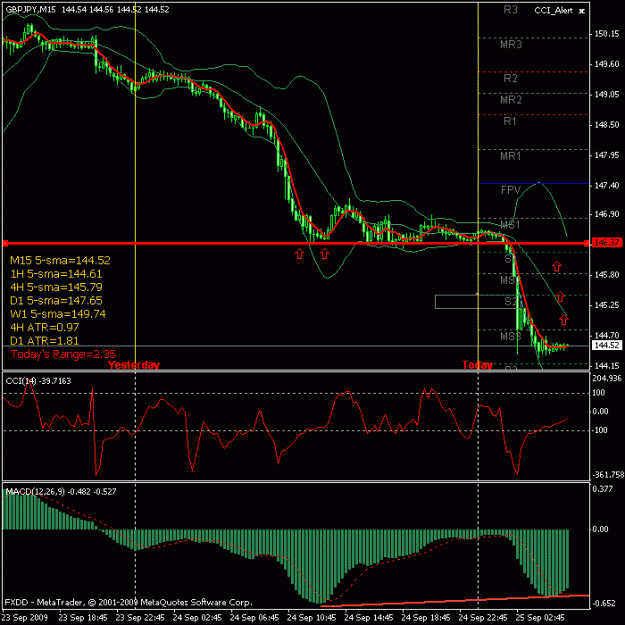The width and height of the screenshot is (625, 625).
Task: Click 144.15 on the price axis
Action: click(x=607, y=366)
